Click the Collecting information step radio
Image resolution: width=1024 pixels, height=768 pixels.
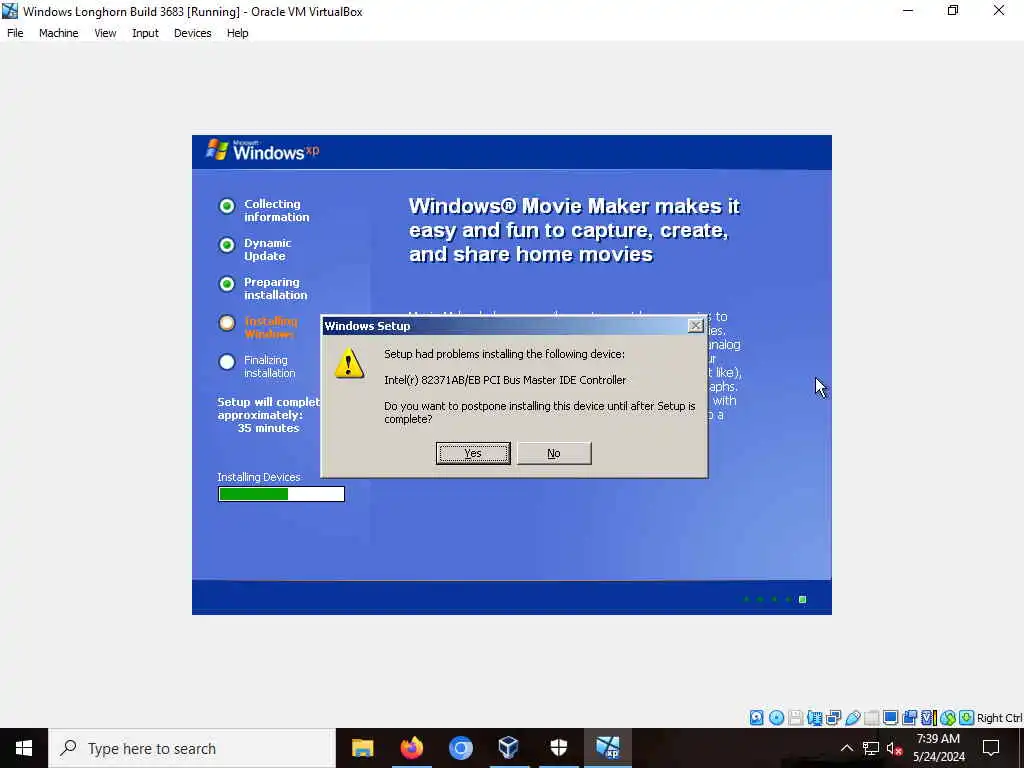pos(227,206)
